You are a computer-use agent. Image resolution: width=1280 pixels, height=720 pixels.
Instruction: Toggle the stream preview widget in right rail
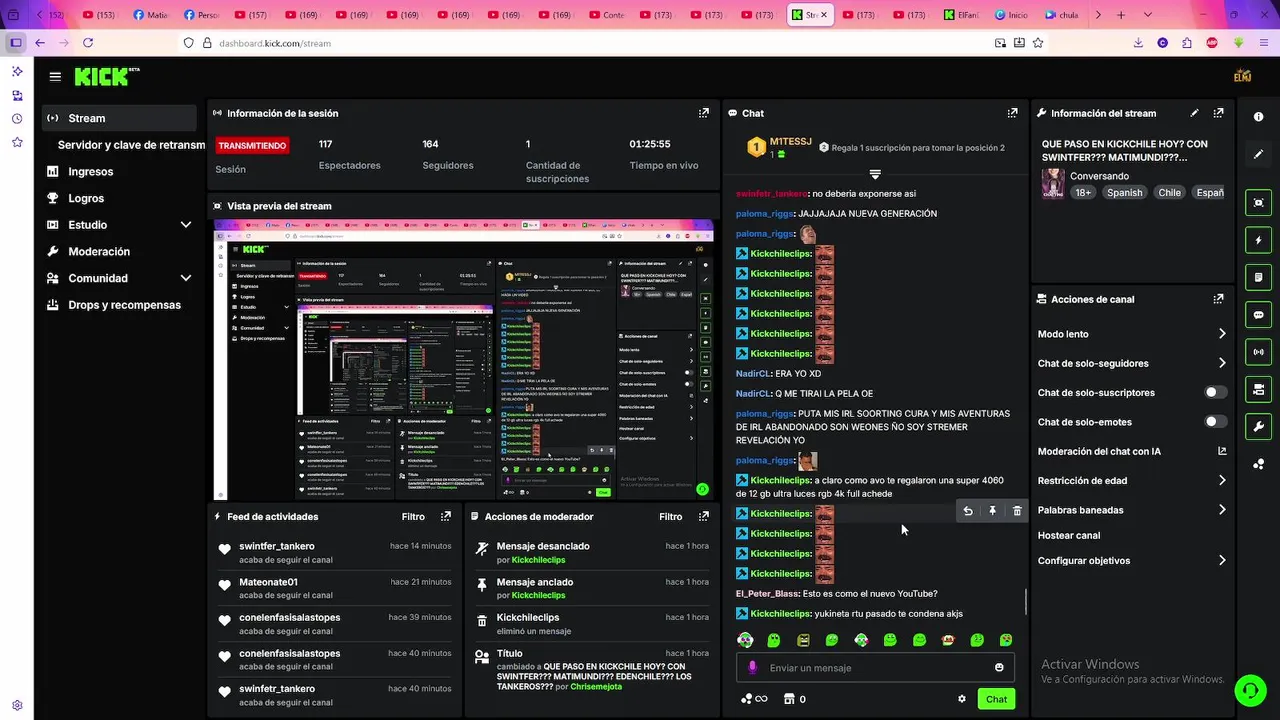[1259, 202]
